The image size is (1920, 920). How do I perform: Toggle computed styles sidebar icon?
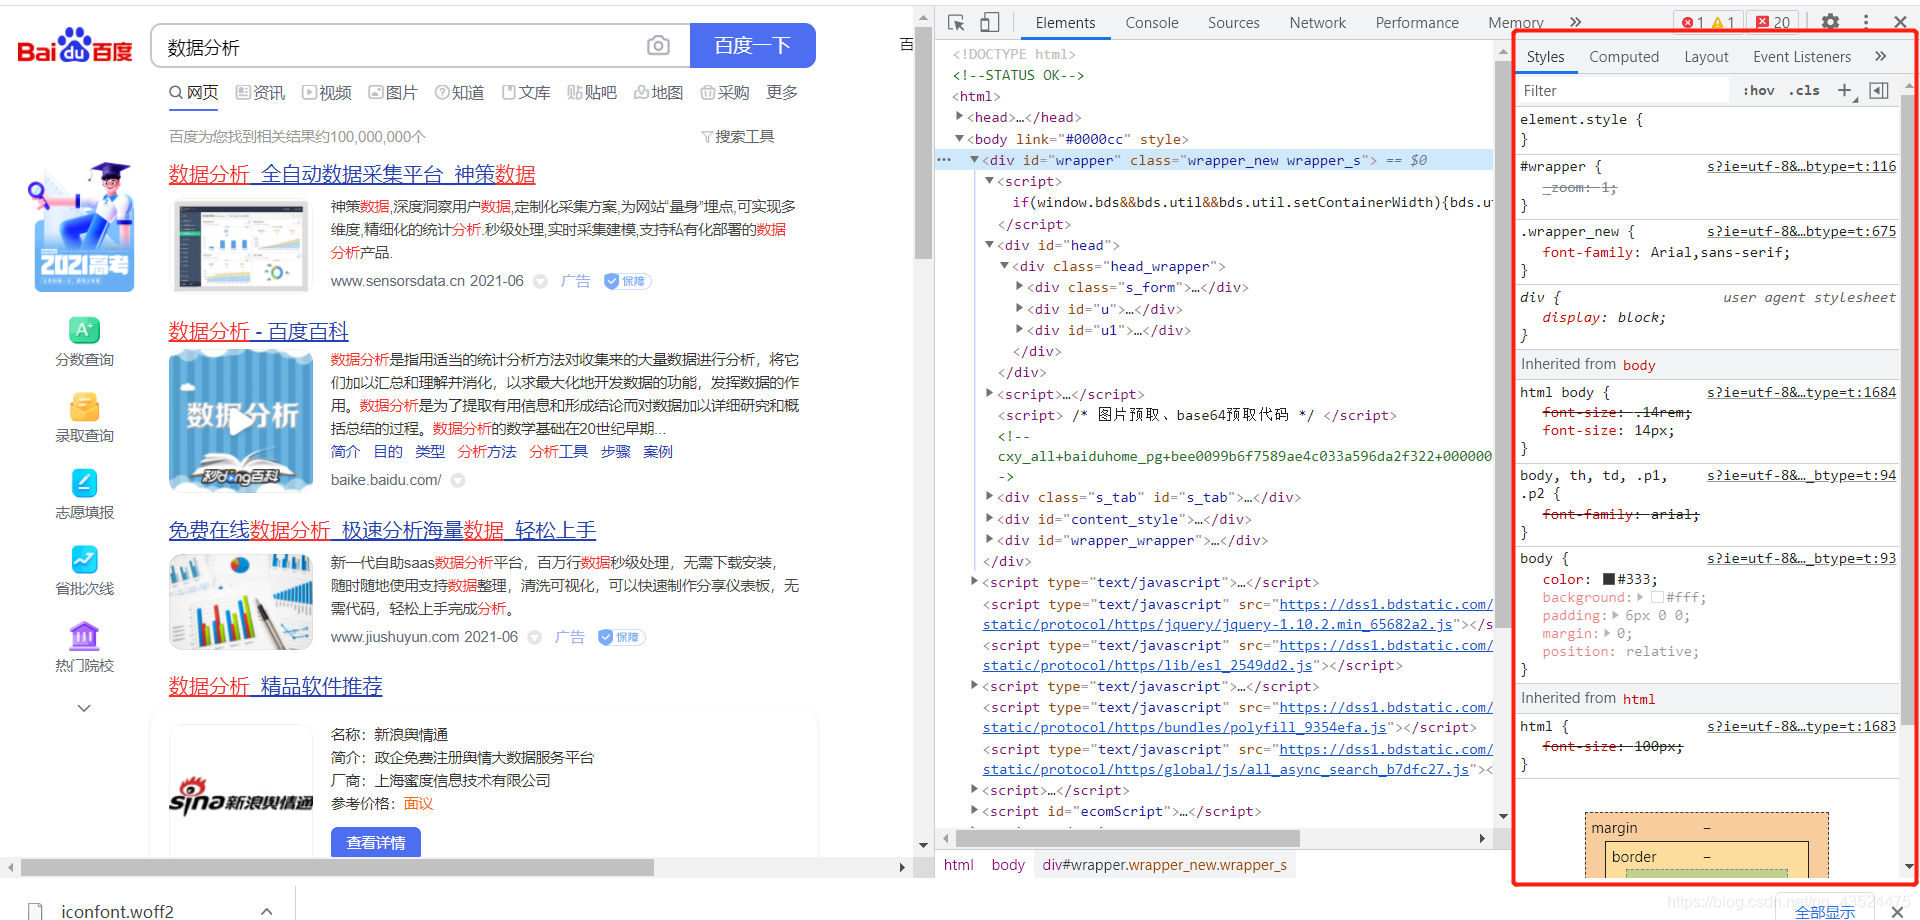[x=1879, y=90]
